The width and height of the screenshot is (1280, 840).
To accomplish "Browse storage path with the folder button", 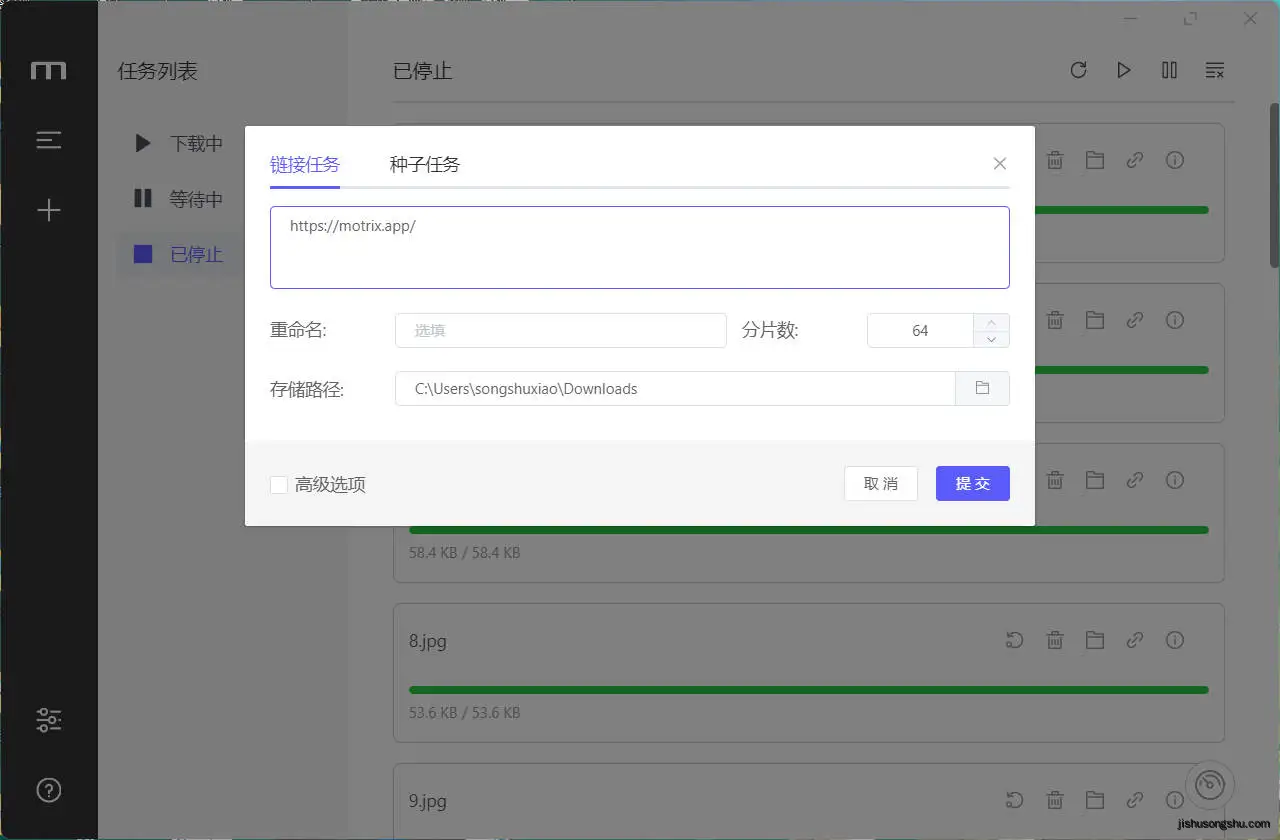I will pos(982,388).
